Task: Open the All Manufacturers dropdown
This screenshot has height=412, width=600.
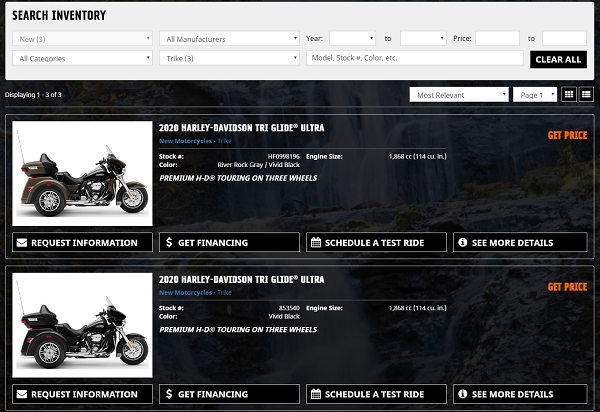Action: pyautogui.click(x=229, y=39)
